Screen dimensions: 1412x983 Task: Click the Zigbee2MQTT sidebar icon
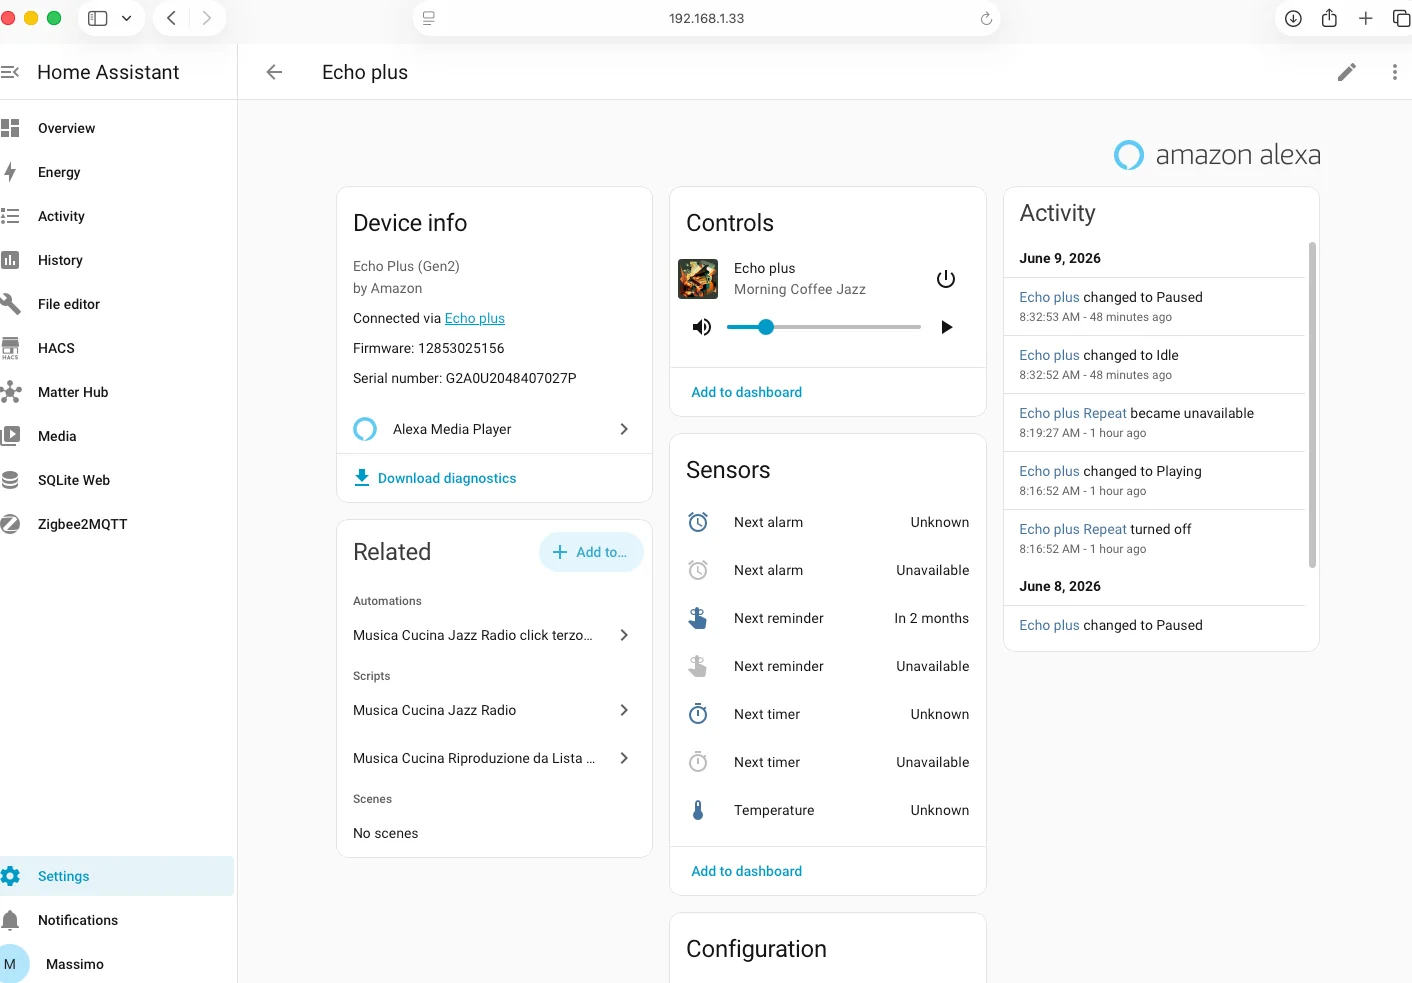pyautogui.click(x=10, y=524)
